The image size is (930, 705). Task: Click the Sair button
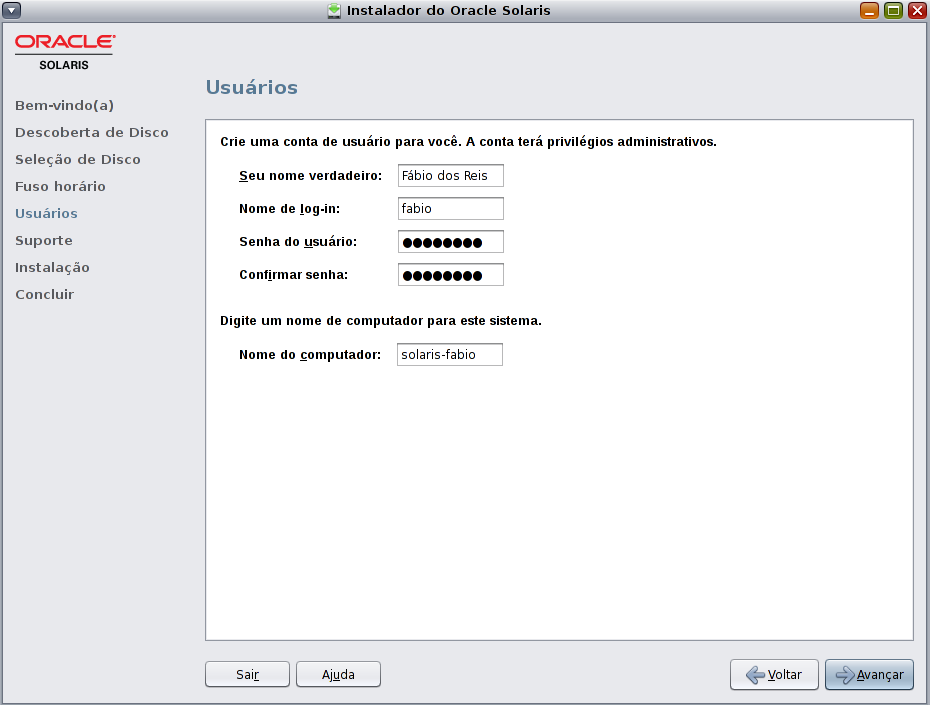click(247, 674)
